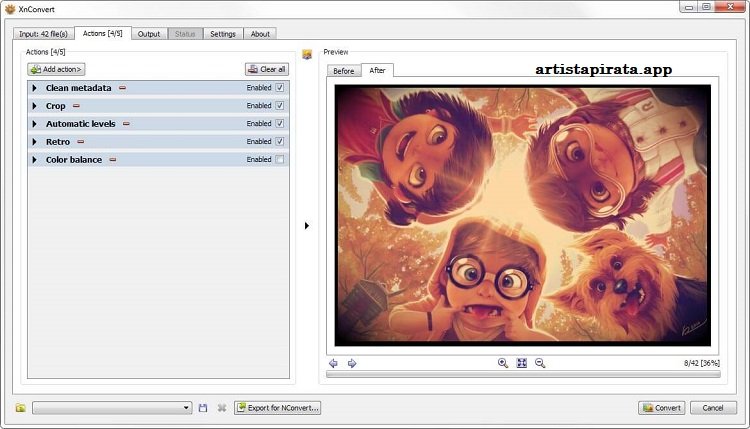Remove the Crop action with its red minus icon

tap(76, 106)
